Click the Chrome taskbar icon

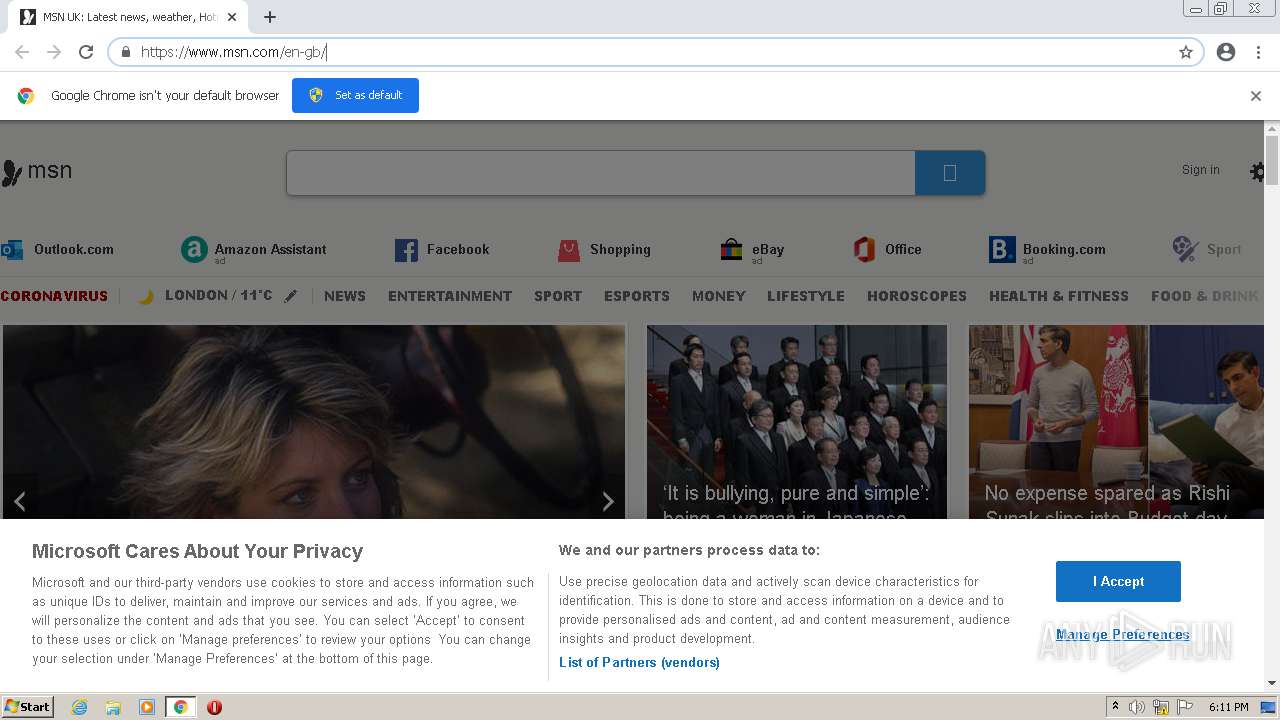pyautogui.click(x=180, y=707)
